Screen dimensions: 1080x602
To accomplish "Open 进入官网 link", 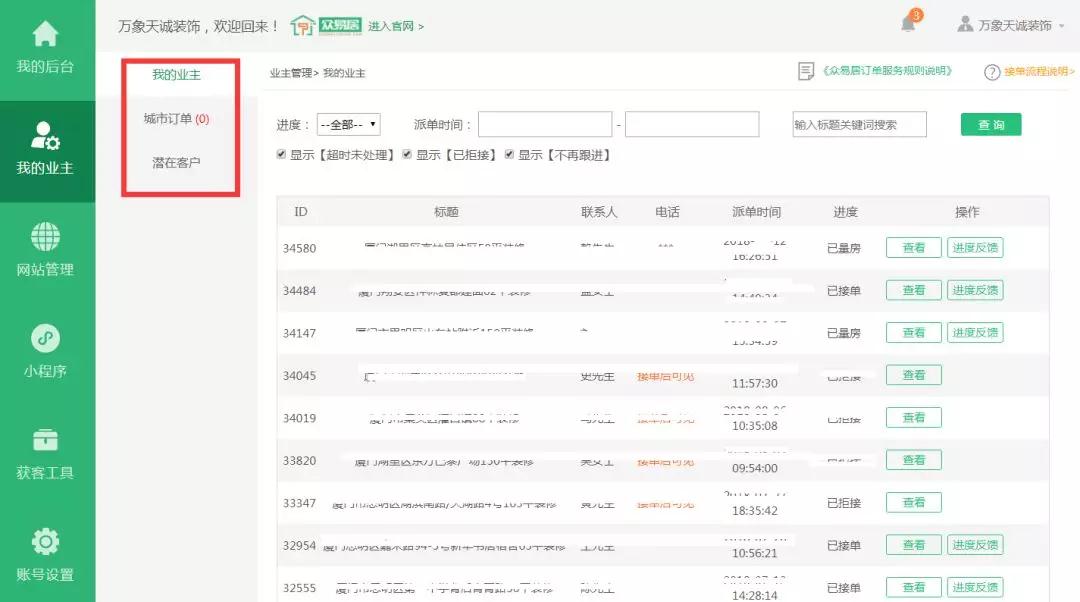I will pos(395,26).
